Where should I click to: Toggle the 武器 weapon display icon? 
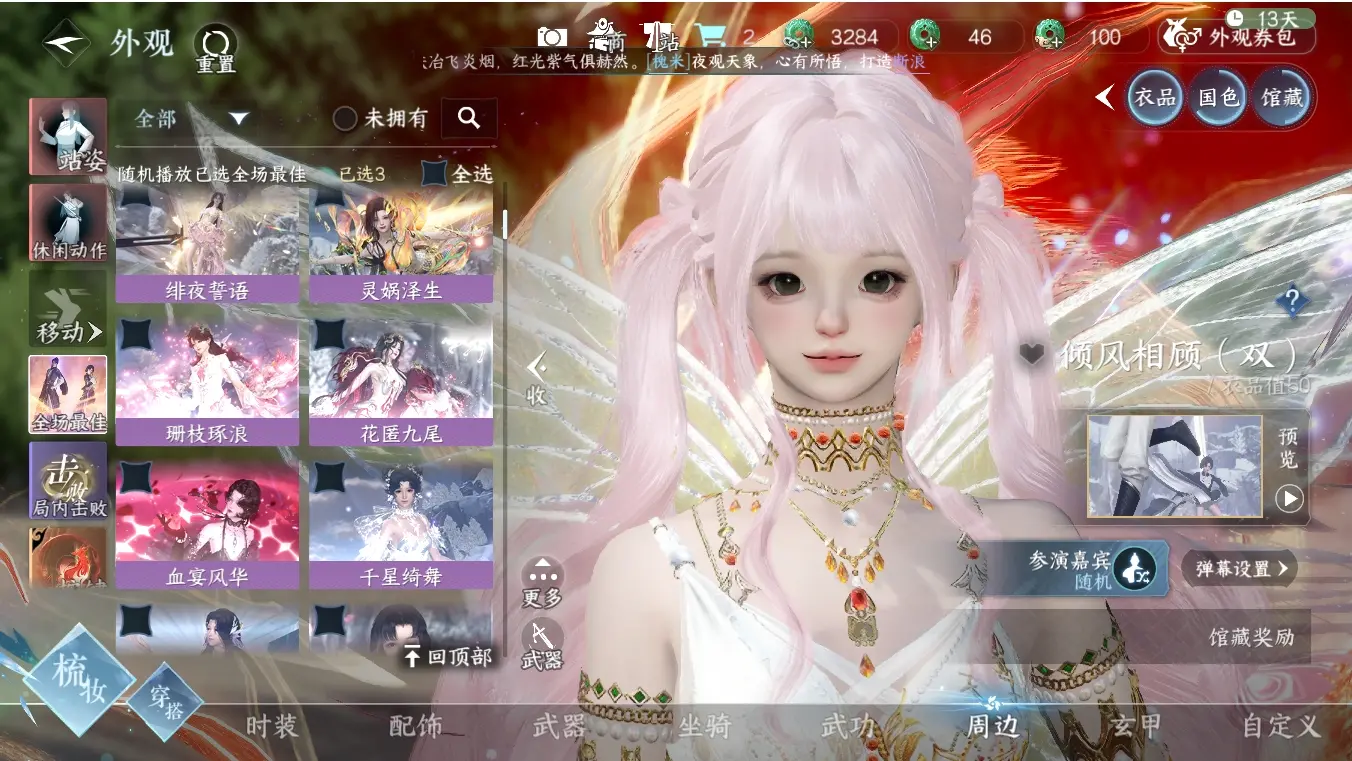[x=542, y=645]
